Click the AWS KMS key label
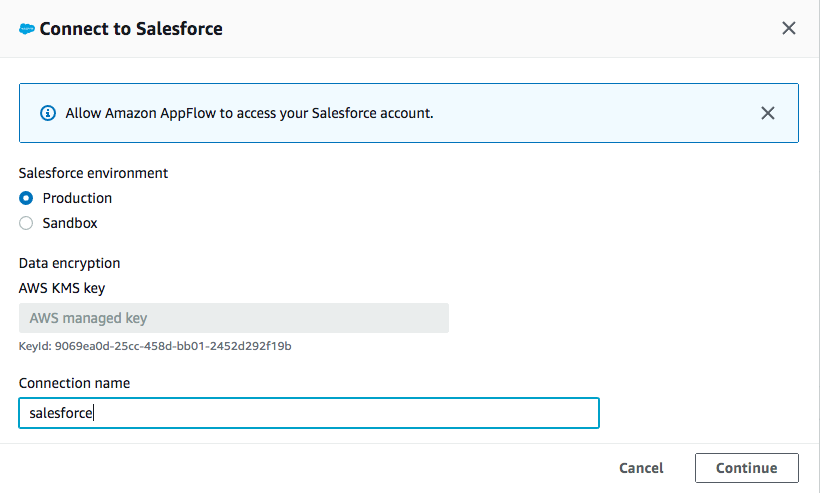 [62, 288]
